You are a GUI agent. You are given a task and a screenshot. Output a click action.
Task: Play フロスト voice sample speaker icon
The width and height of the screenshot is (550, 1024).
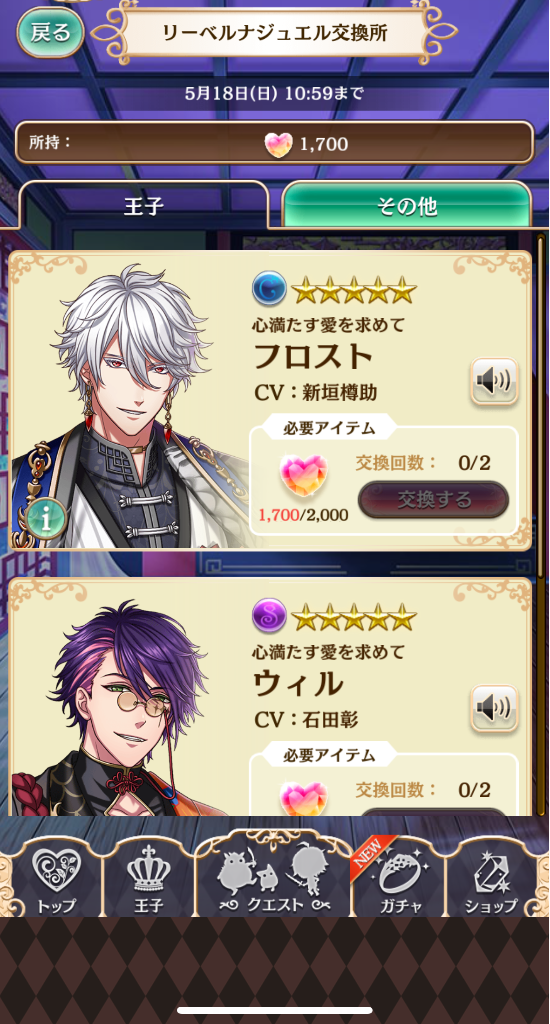494,381
